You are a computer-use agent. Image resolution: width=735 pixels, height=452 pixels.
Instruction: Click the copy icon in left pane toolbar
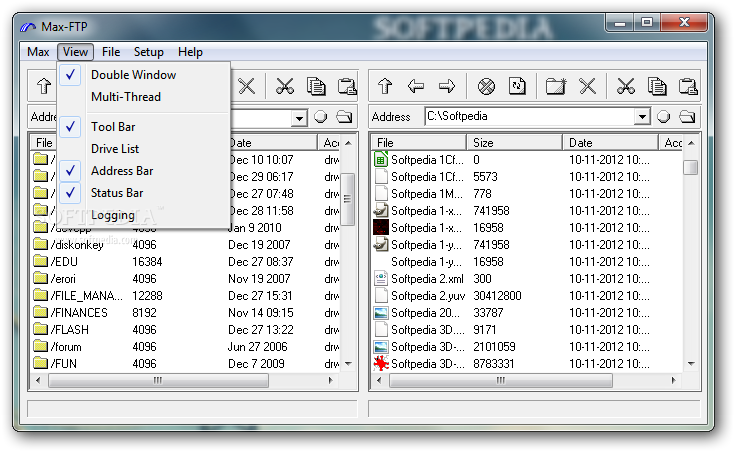point(316,86)
